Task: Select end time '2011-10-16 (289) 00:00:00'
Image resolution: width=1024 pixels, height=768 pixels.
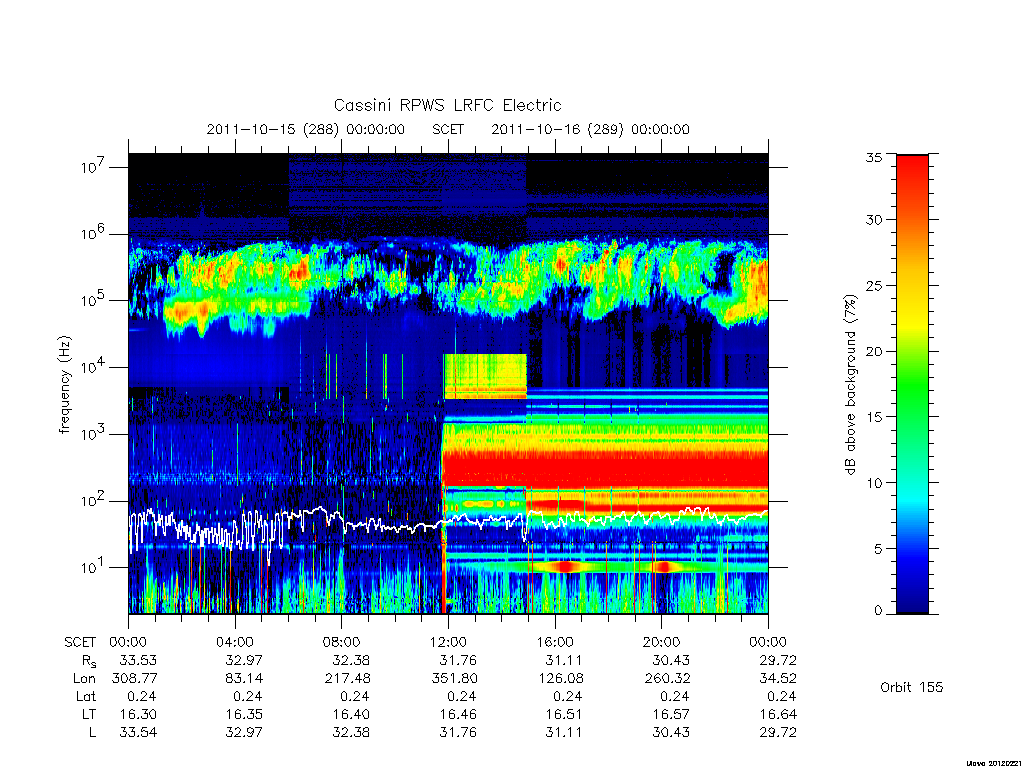Action: tap(590, 129)
